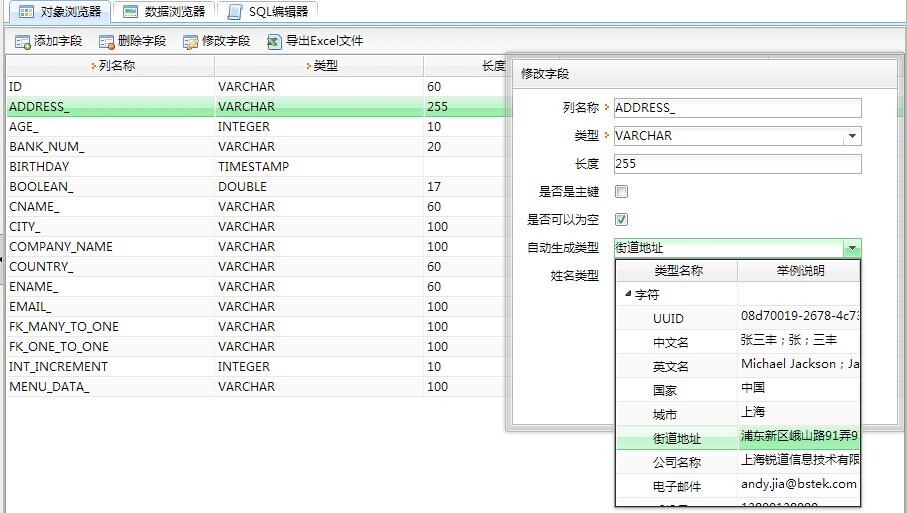907x513 pixels.
Task: Click the 对象浏览器 tab icon
Action: pyautogui.click(x=27, y=12)
